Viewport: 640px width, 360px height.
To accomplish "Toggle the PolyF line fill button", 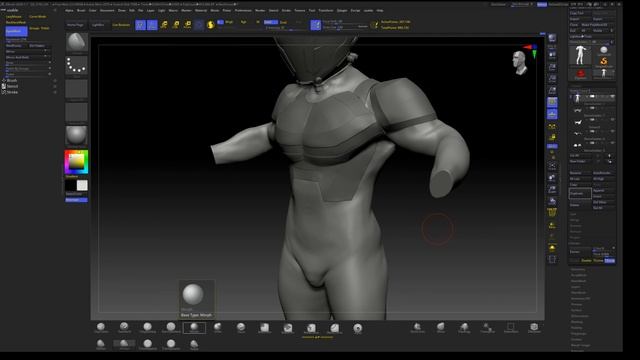I will tap(552, 213).
